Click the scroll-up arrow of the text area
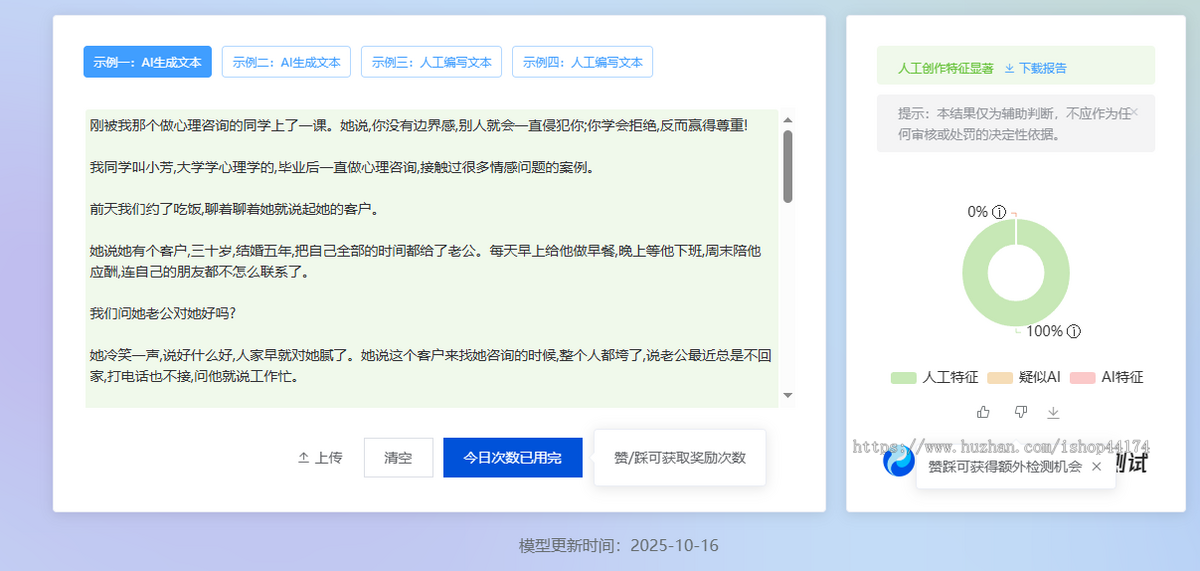The height and width of the screenshot is (571, 1200). point(788,119)
